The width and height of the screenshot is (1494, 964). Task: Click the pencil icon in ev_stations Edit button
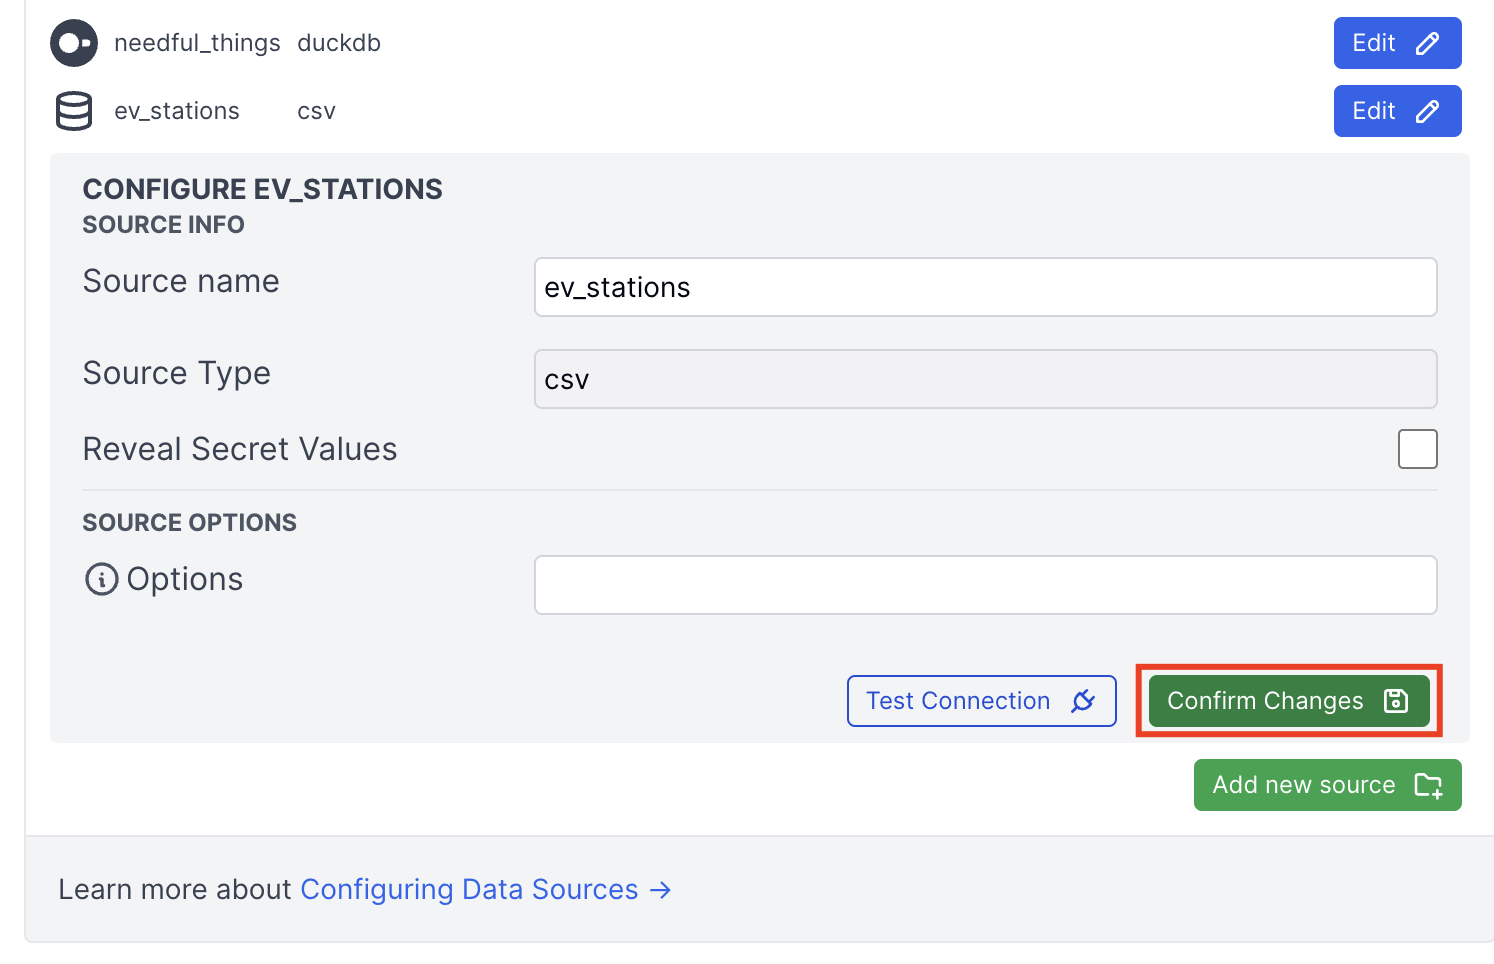pyautogui.click(x=1427, y=111)
